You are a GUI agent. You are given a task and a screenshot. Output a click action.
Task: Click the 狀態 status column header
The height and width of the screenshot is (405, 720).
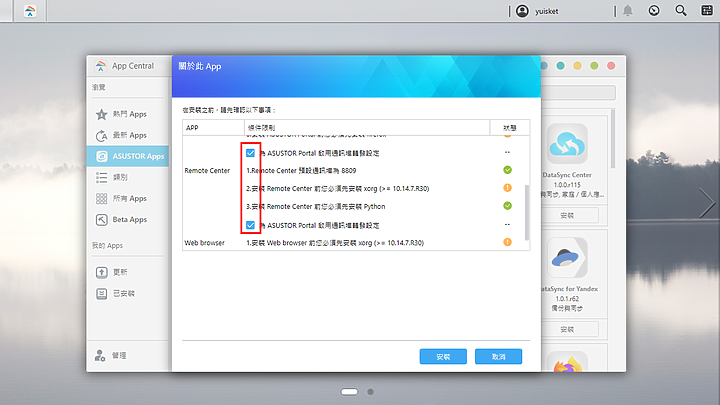510,128
